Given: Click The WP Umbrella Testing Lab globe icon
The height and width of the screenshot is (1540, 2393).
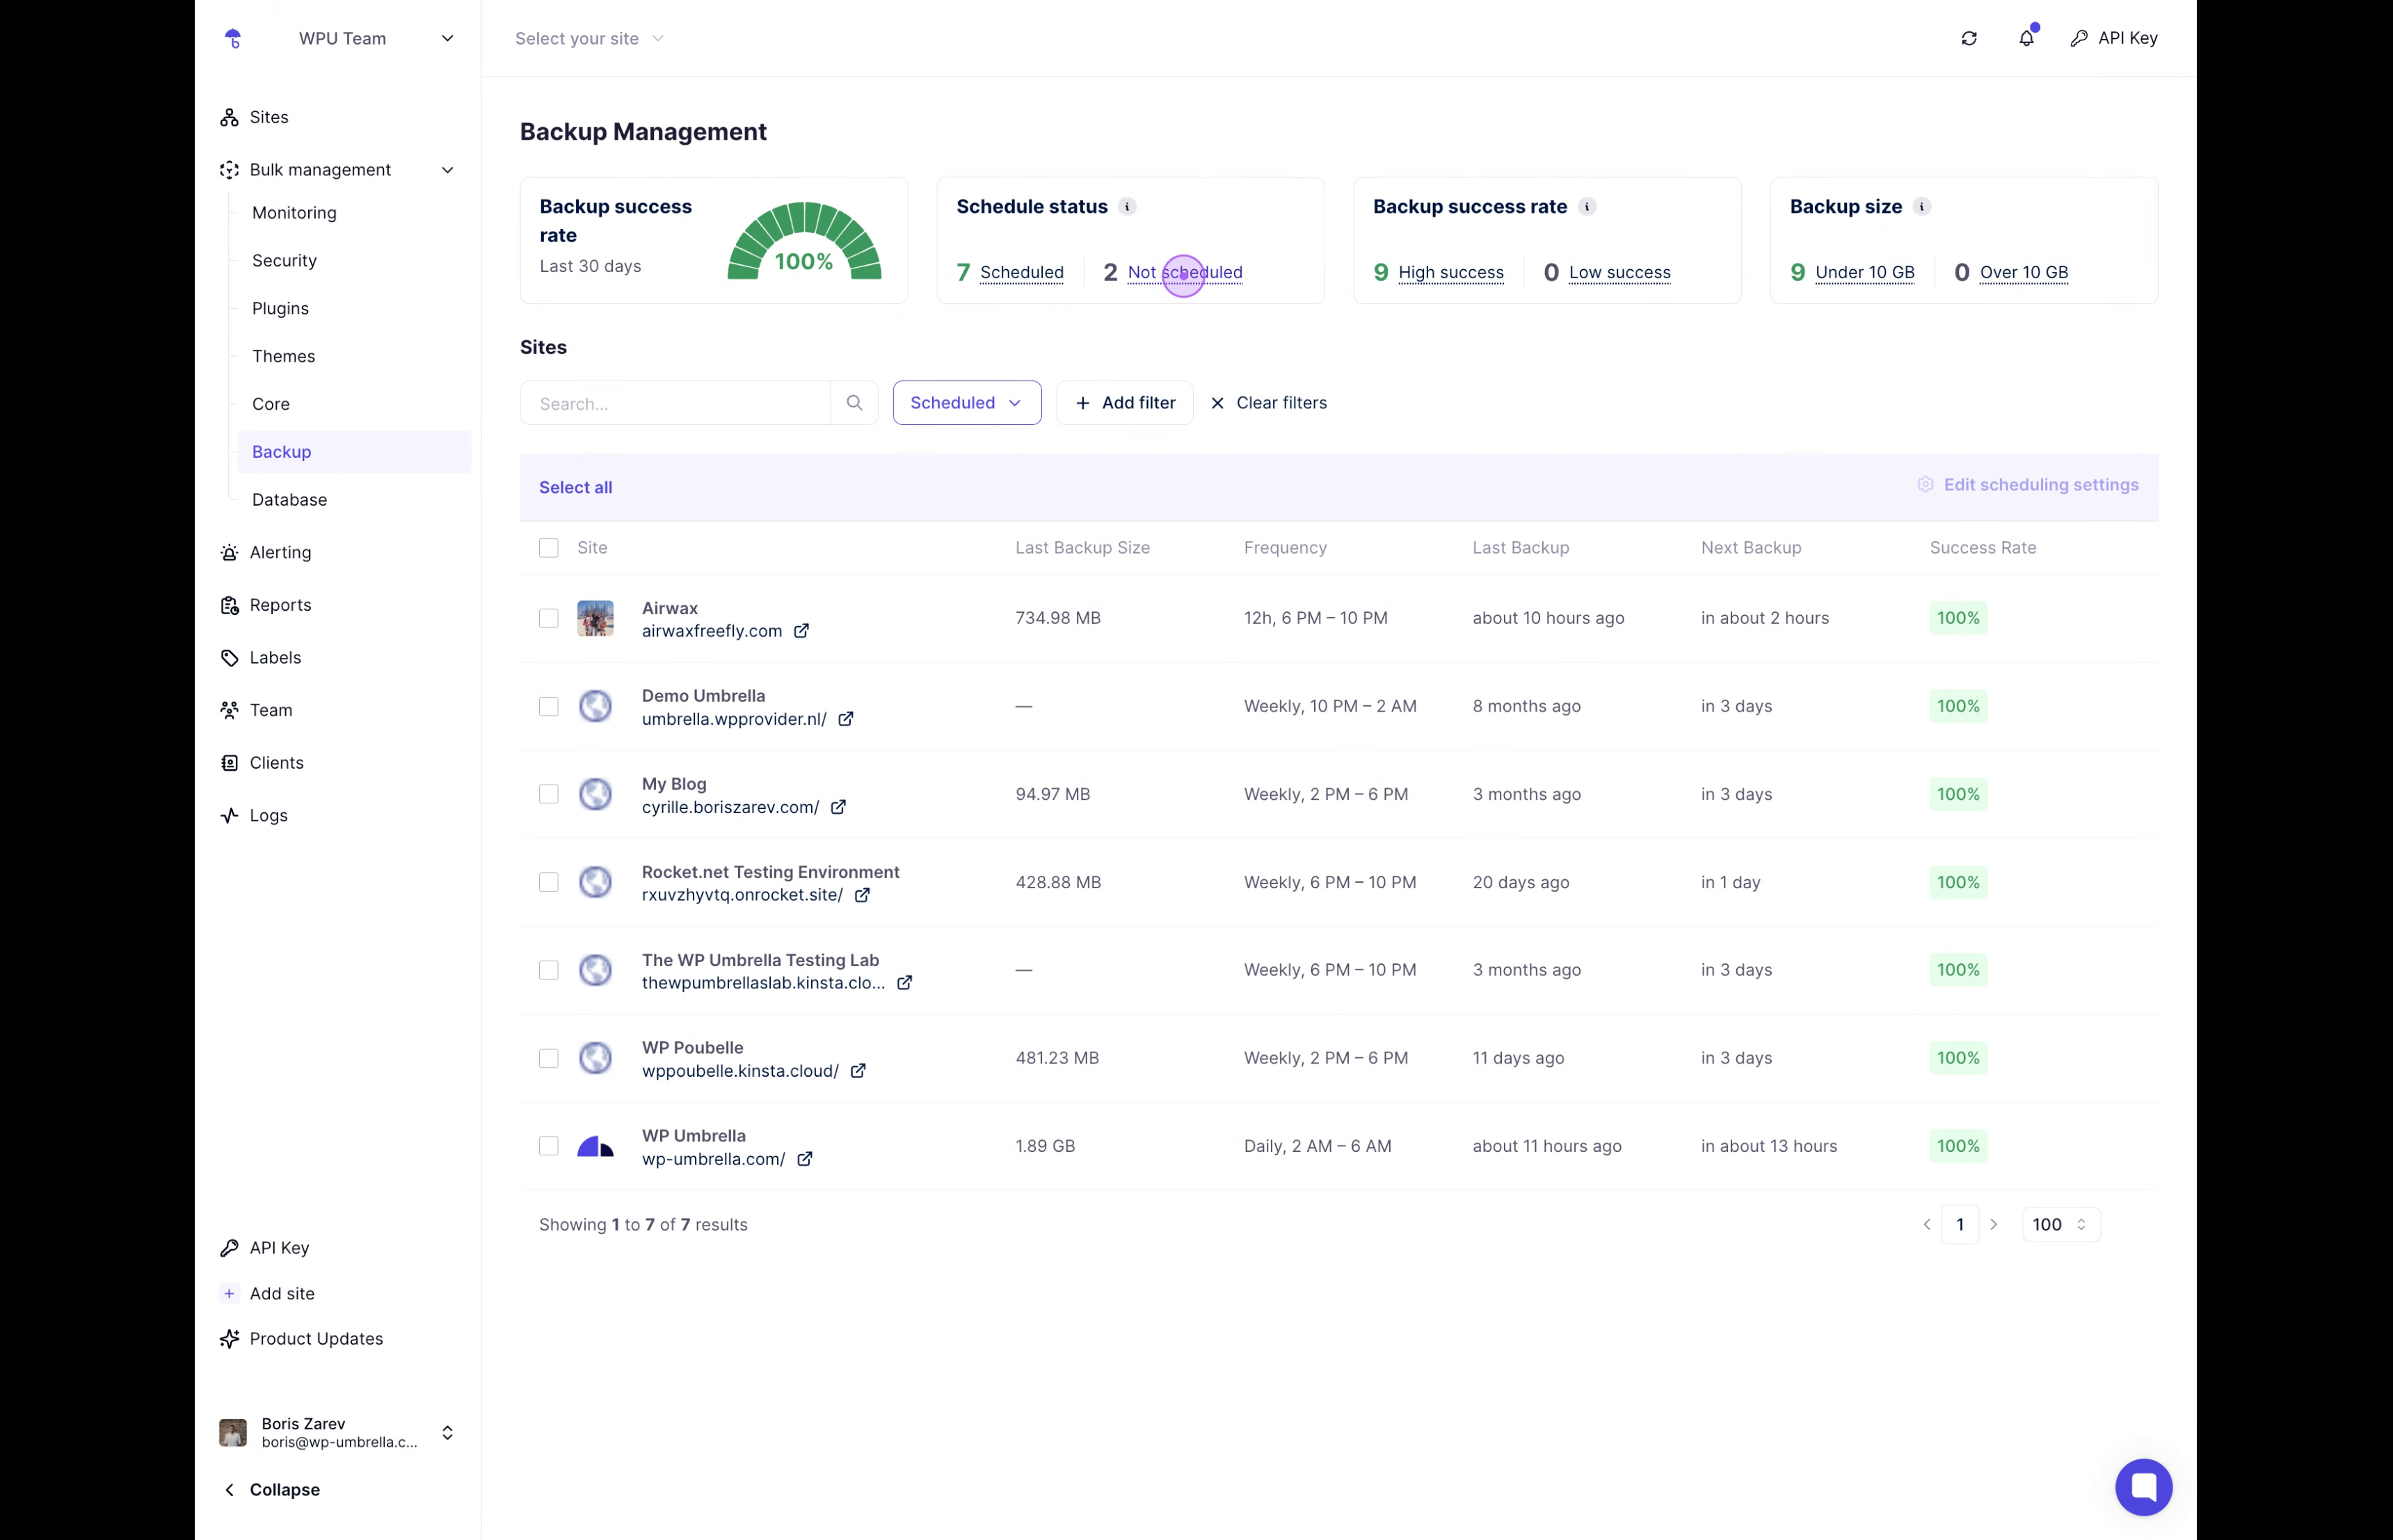Looking at the screenshot, I should tap(595, 970).
